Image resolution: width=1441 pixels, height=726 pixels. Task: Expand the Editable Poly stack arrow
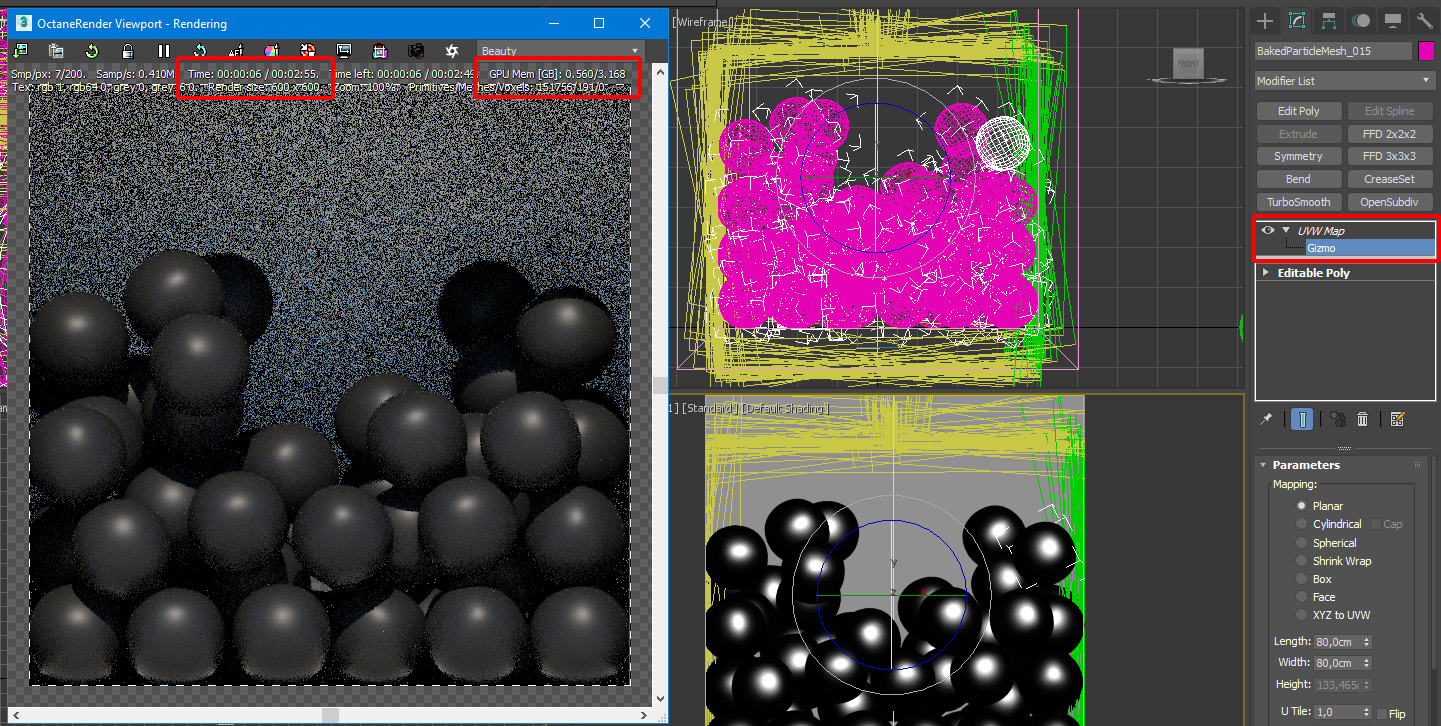(1266, 273)
